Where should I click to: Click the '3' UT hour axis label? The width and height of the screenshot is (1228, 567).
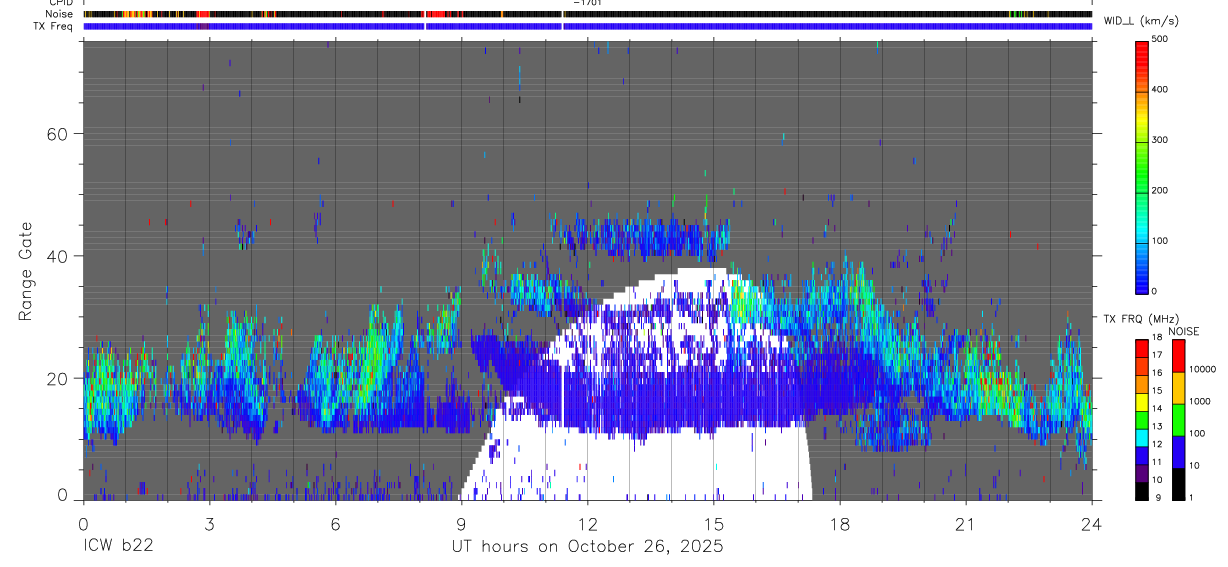(209, 523)
